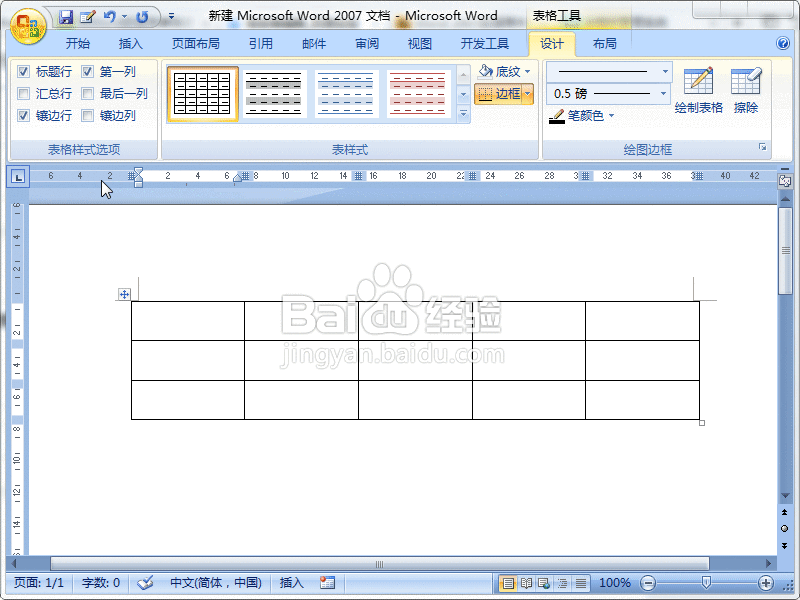Viewport: 800px width, 600px height.
Task: Uncheck the 第一列 checkbox
Action: [x=88, y=71]
